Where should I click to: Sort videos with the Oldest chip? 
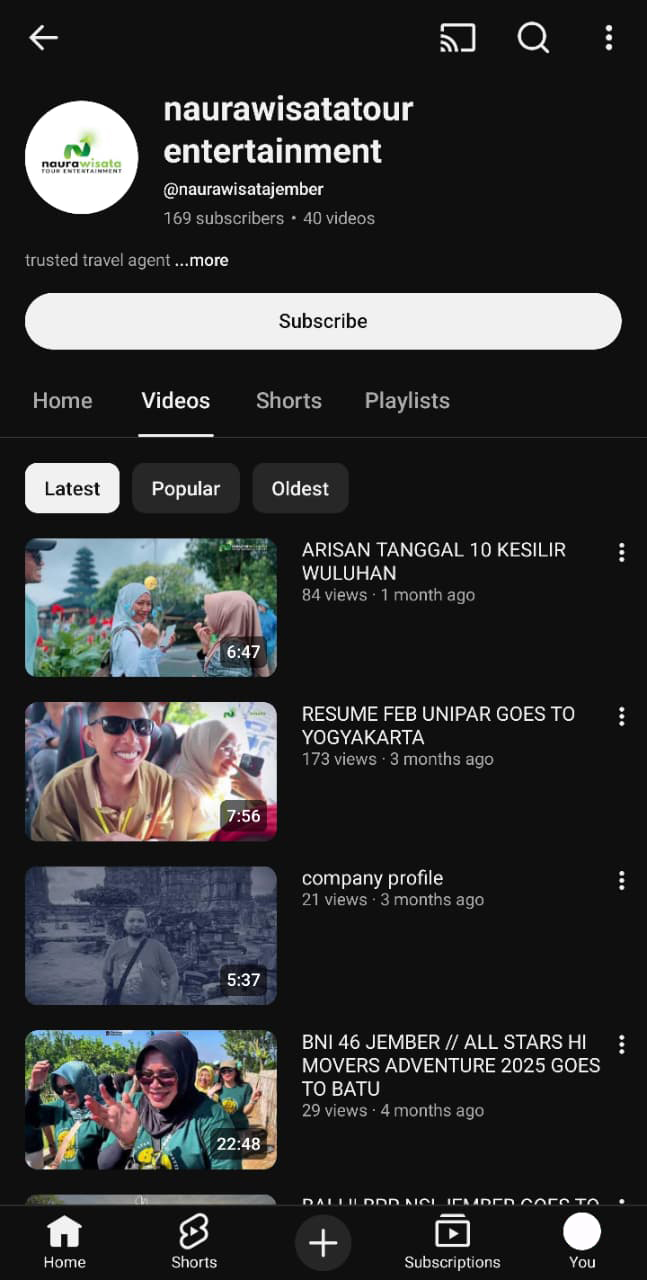tap(300, 488)
